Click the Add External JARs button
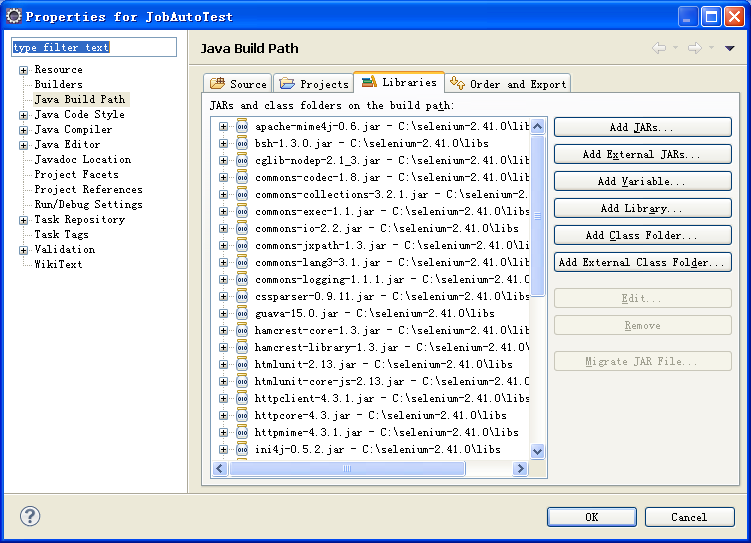This screenshot has height=543, width=751. (643, 154)
